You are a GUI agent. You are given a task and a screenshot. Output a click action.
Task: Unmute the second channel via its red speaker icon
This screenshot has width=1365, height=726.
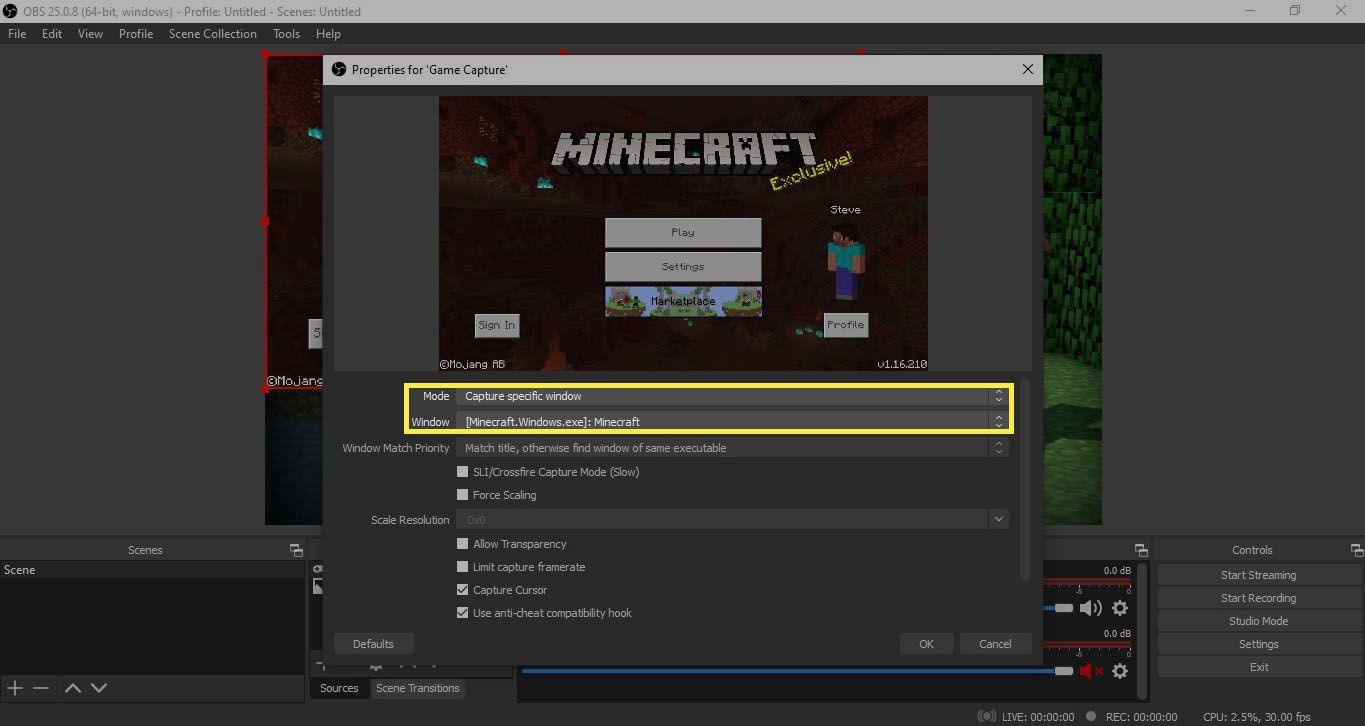(x=1090, y=671)
